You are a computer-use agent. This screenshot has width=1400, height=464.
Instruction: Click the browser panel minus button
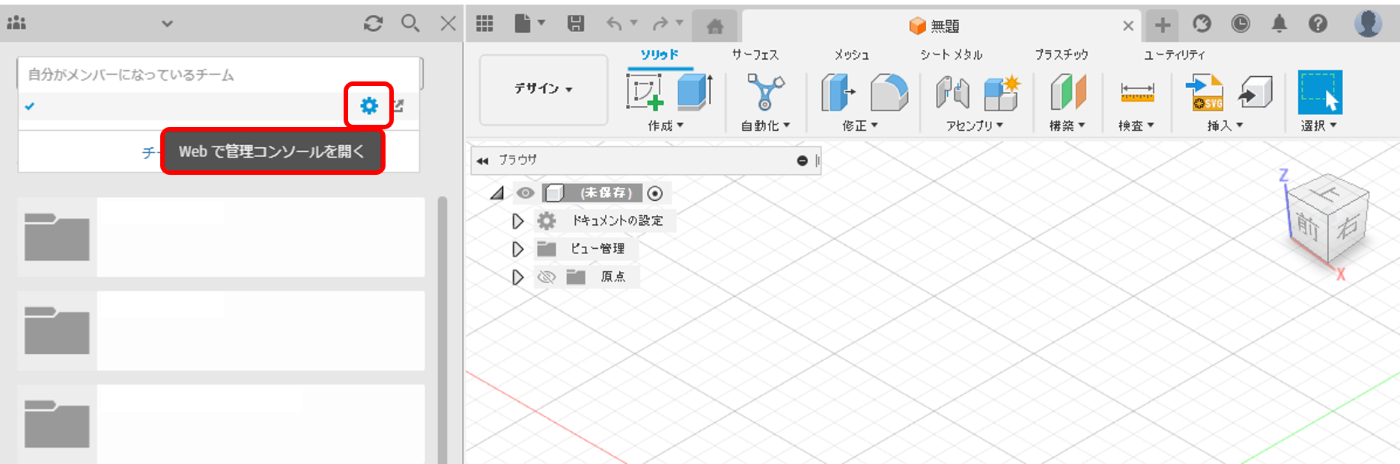(x=802, y=160)
